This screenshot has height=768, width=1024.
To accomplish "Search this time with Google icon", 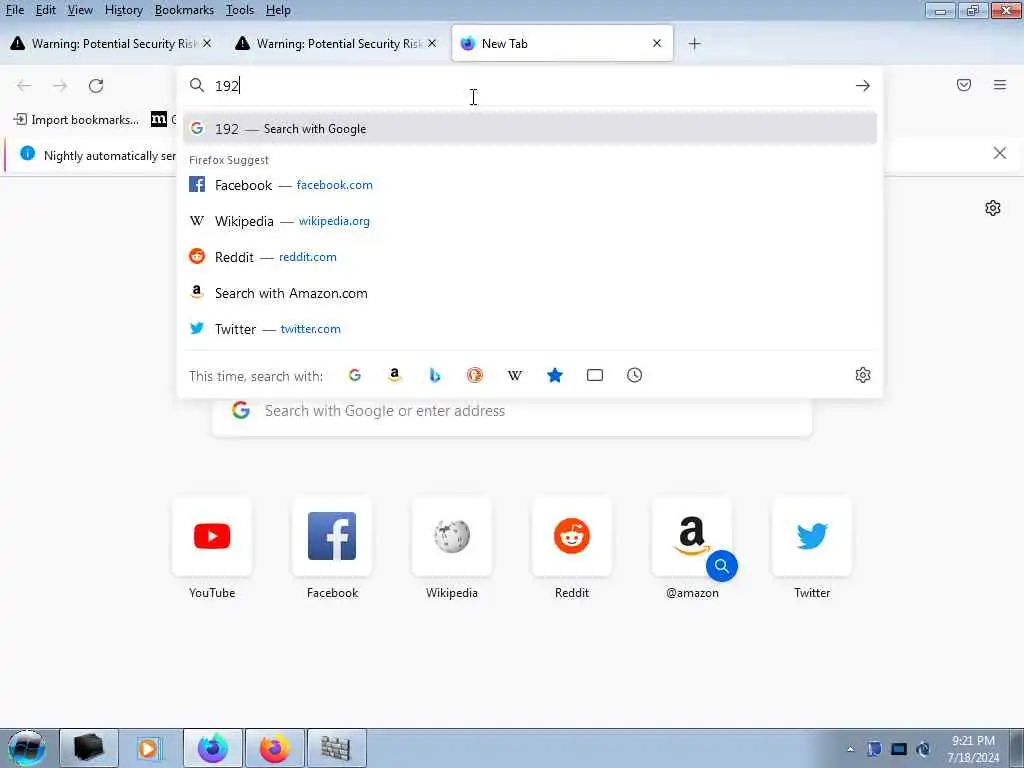I will 355,375.
